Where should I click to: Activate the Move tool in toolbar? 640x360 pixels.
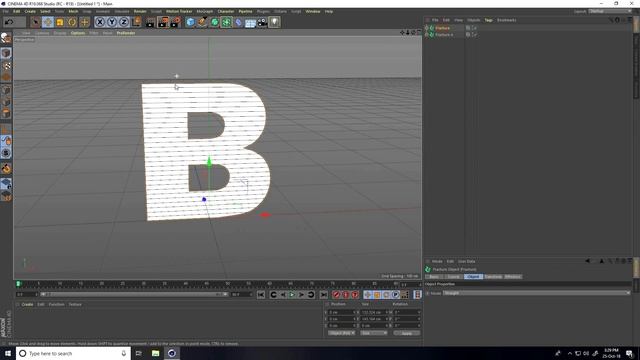coord(48,22)
